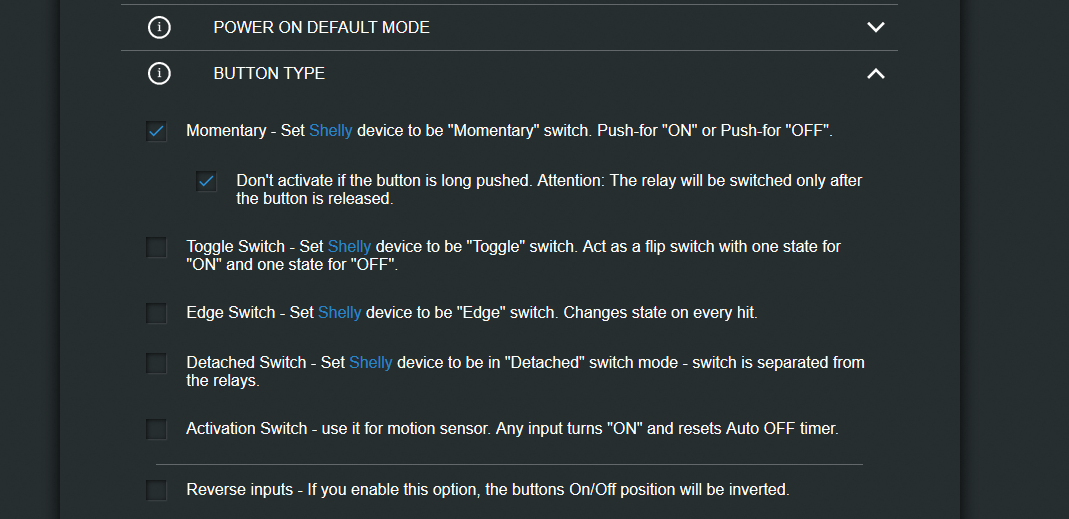
Task: Collapse the Button Type section chevron
Action: [x=876, y=73]
